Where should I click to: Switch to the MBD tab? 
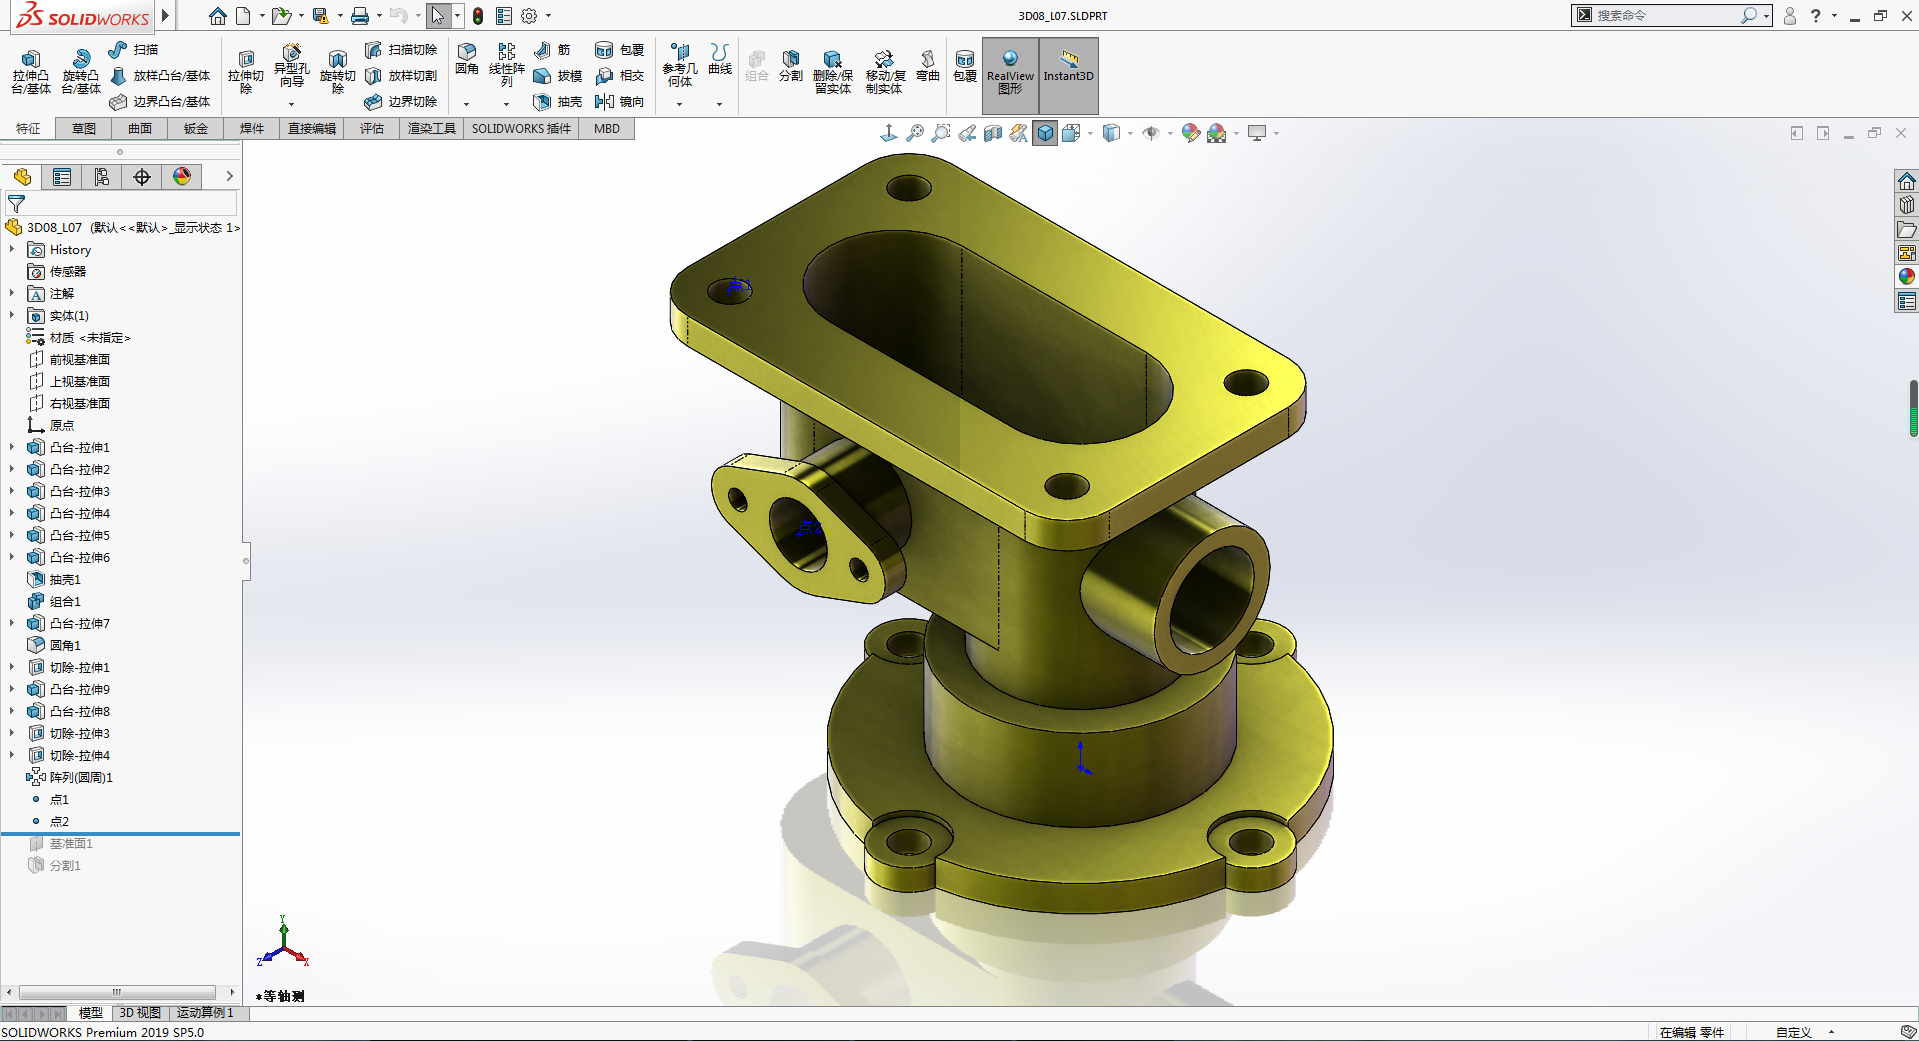click(x=607, y=128)
